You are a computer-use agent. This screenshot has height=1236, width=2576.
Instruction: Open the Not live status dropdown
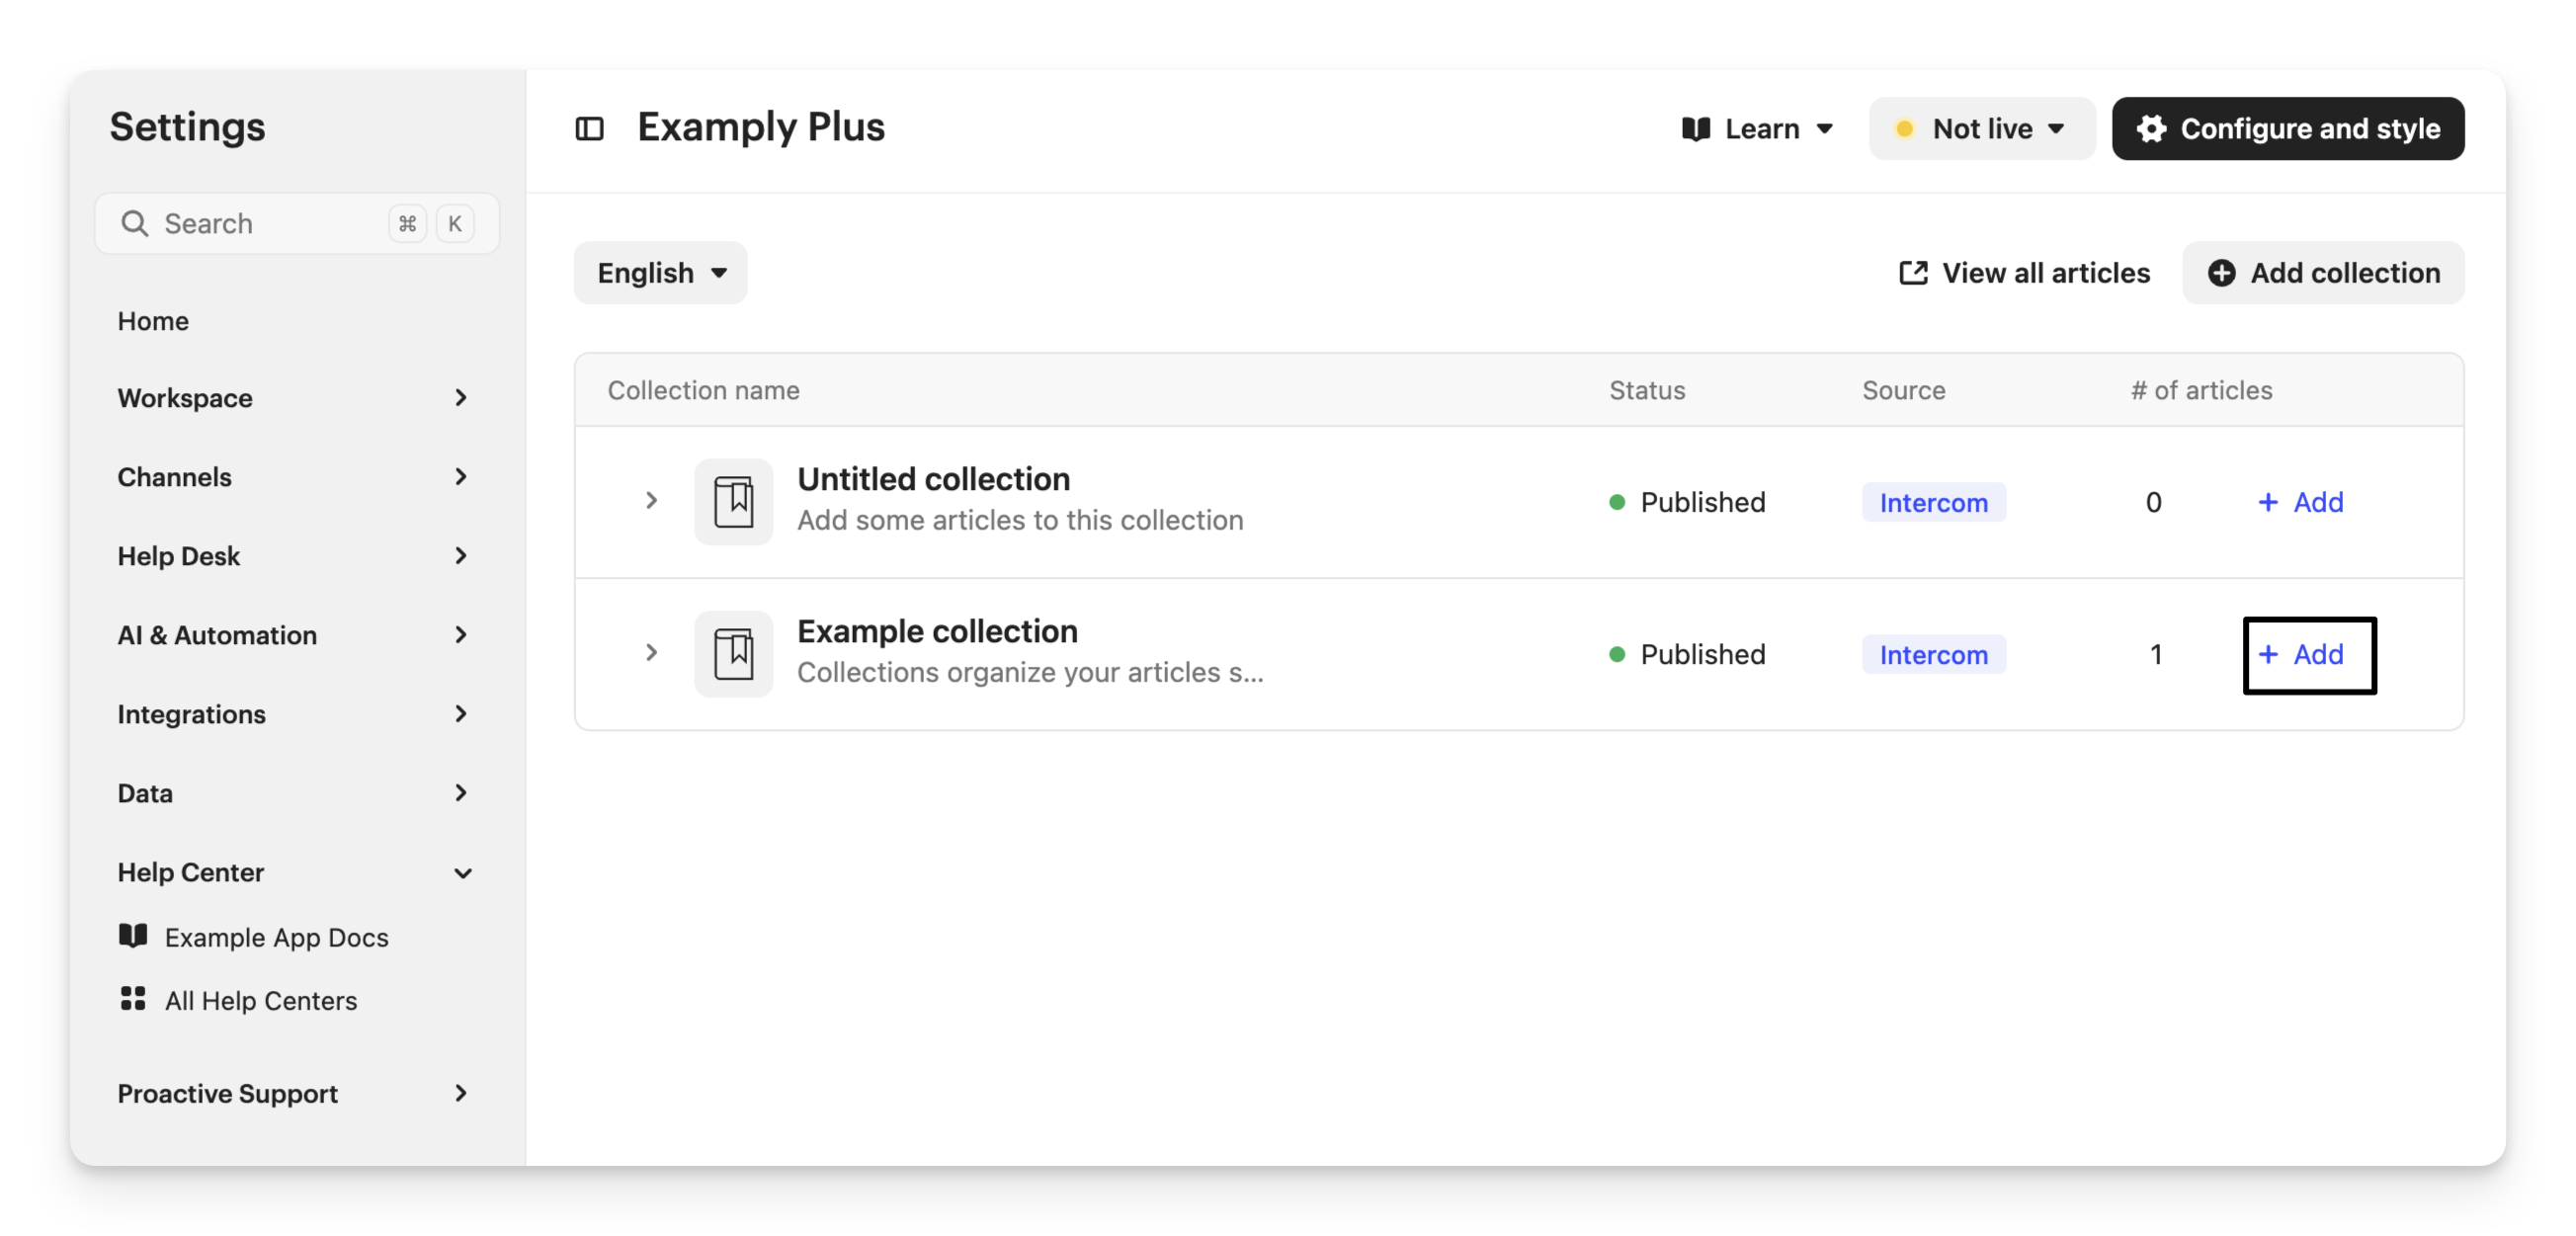(x=1981, y=129)
